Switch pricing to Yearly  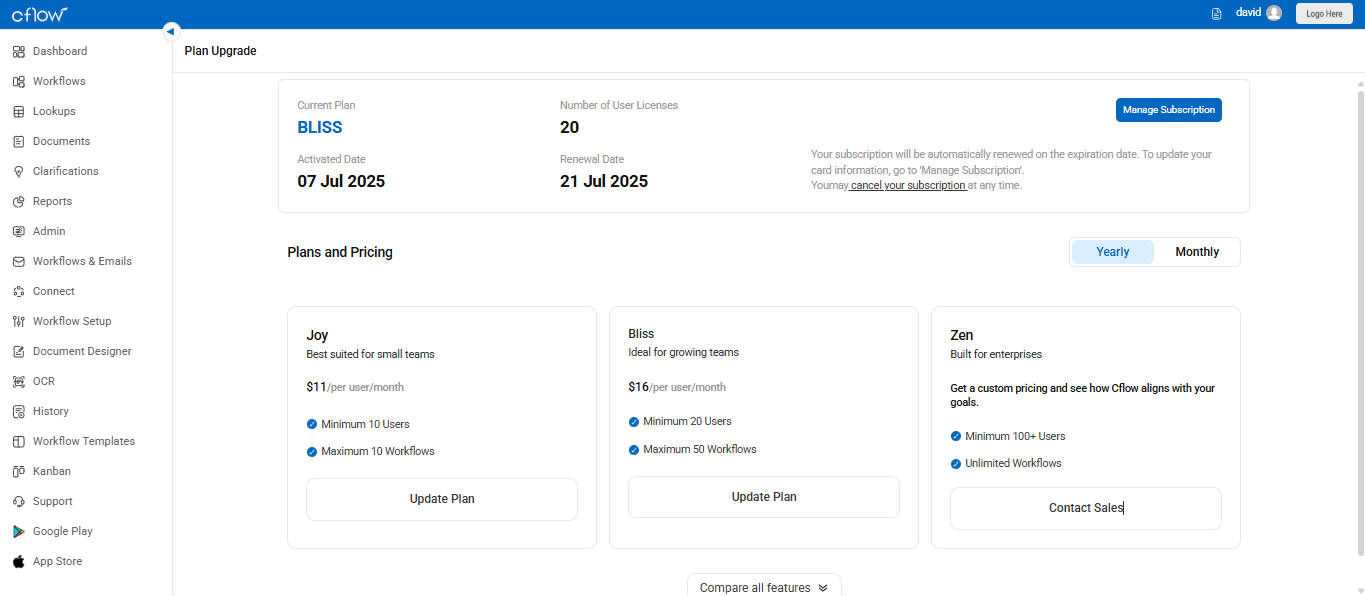point(1113,252)
